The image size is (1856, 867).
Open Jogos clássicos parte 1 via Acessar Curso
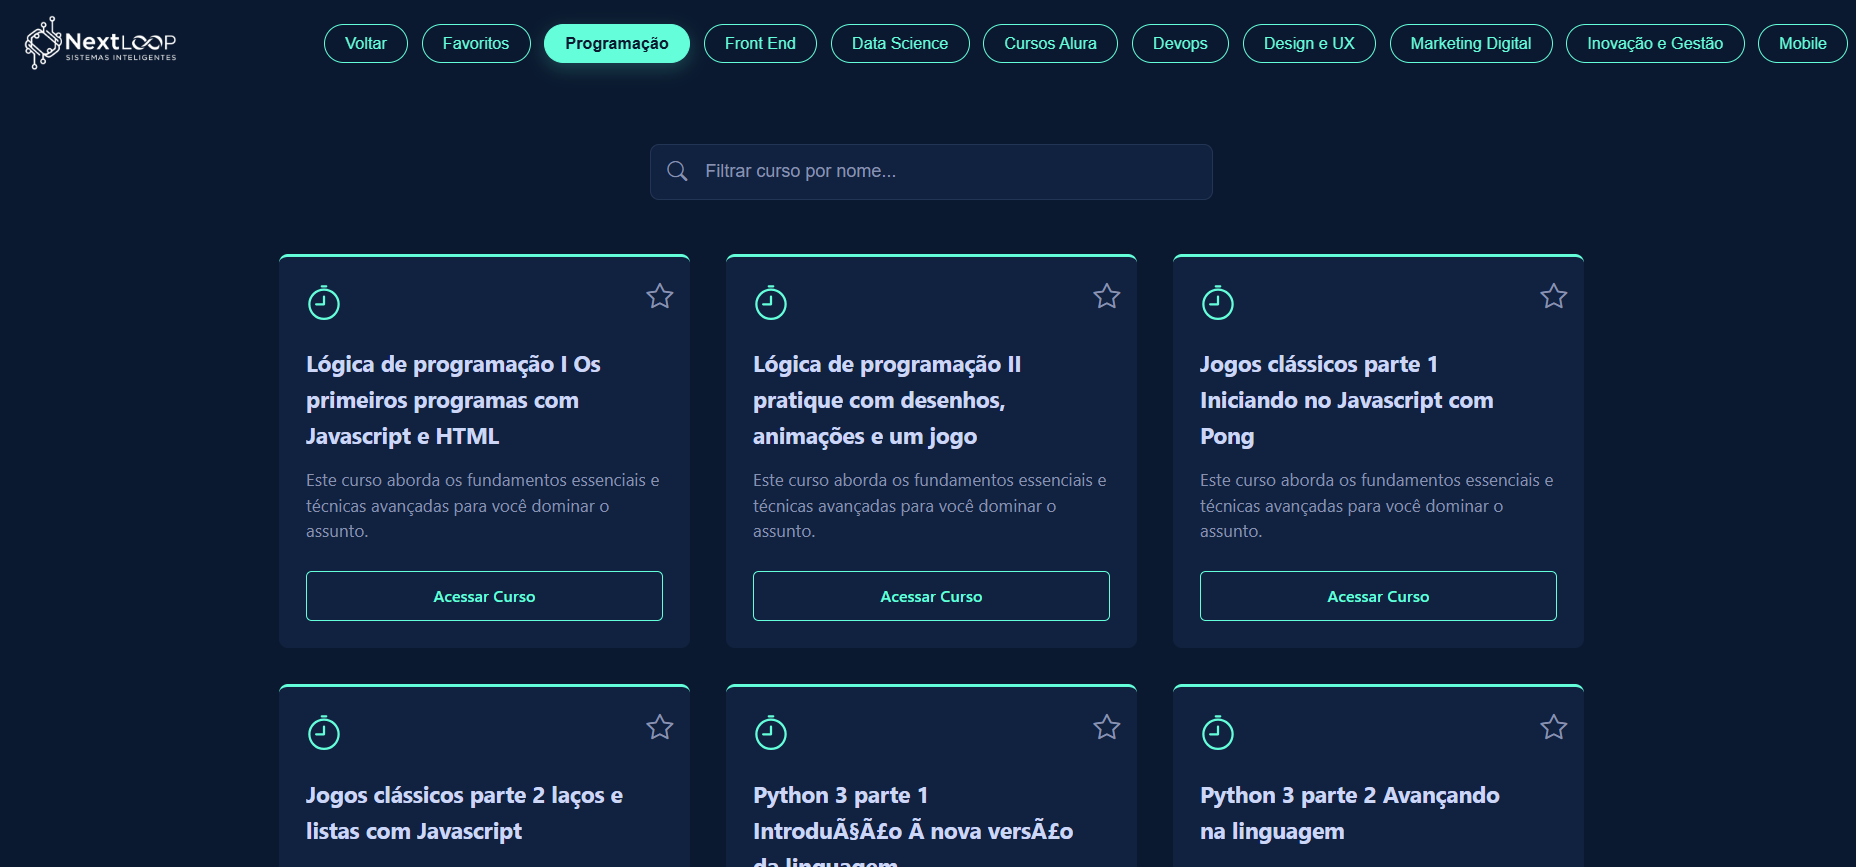click(1378, 596)
